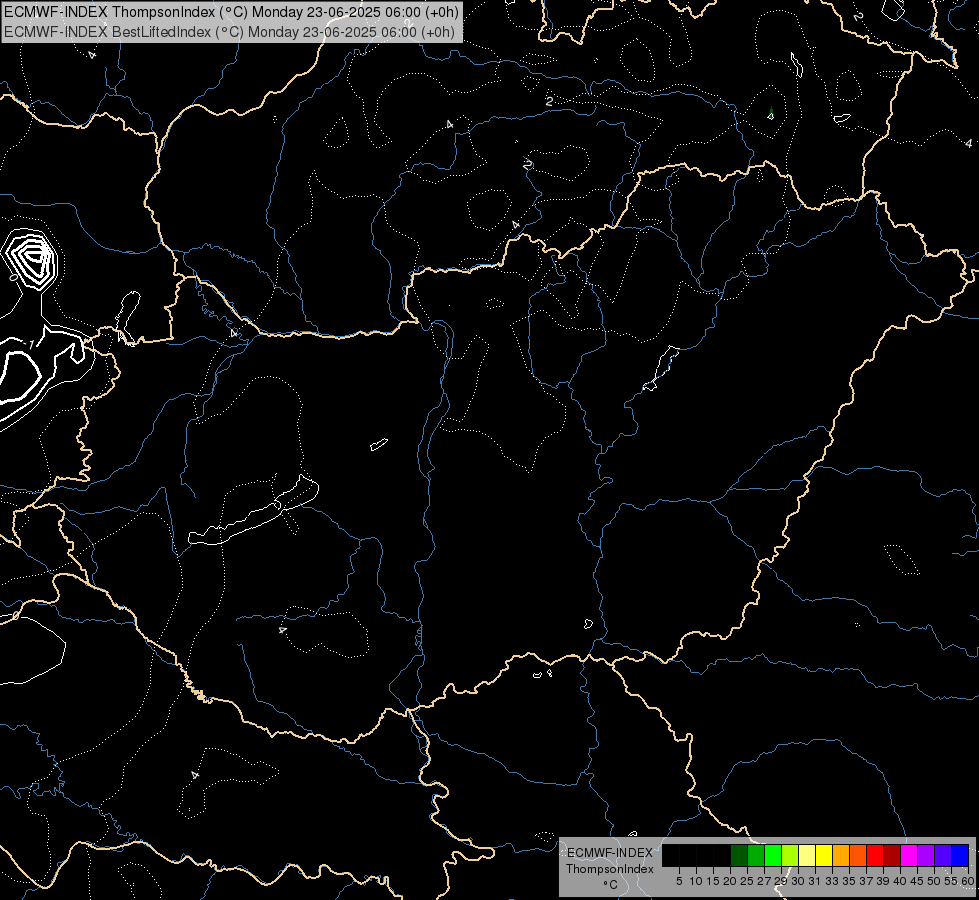Click the green marker in the northeast
979x900 pixels.
click(x=771, y=114)
